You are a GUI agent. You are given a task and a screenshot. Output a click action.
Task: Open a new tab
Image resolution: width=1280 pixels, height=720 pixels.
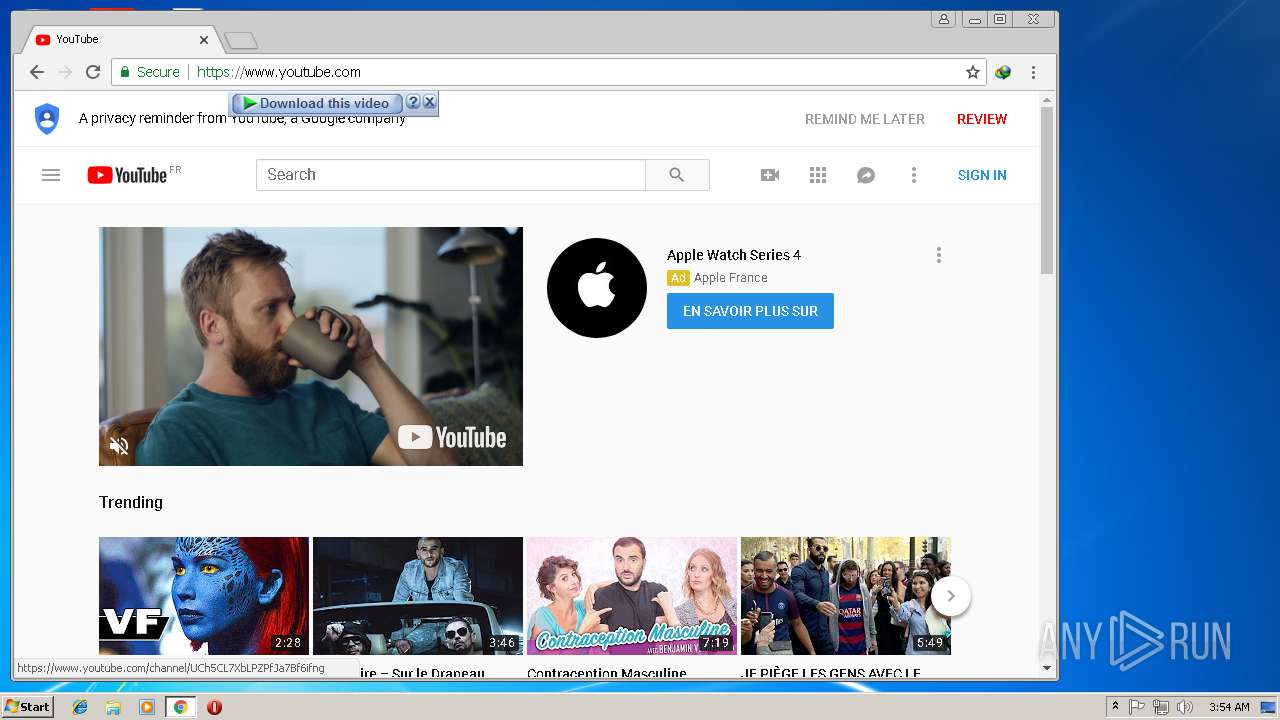(241, 40)
